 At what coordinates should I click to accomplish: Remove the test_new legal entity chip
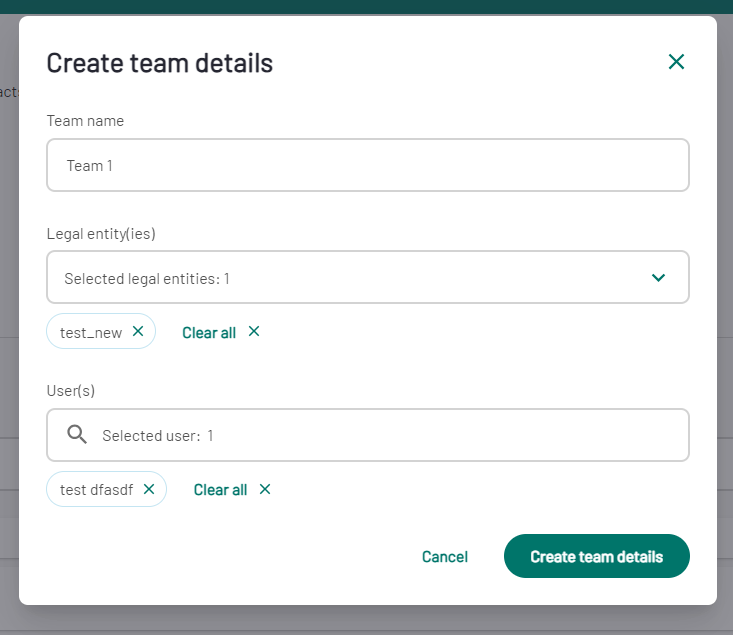(x=138, y=331)
